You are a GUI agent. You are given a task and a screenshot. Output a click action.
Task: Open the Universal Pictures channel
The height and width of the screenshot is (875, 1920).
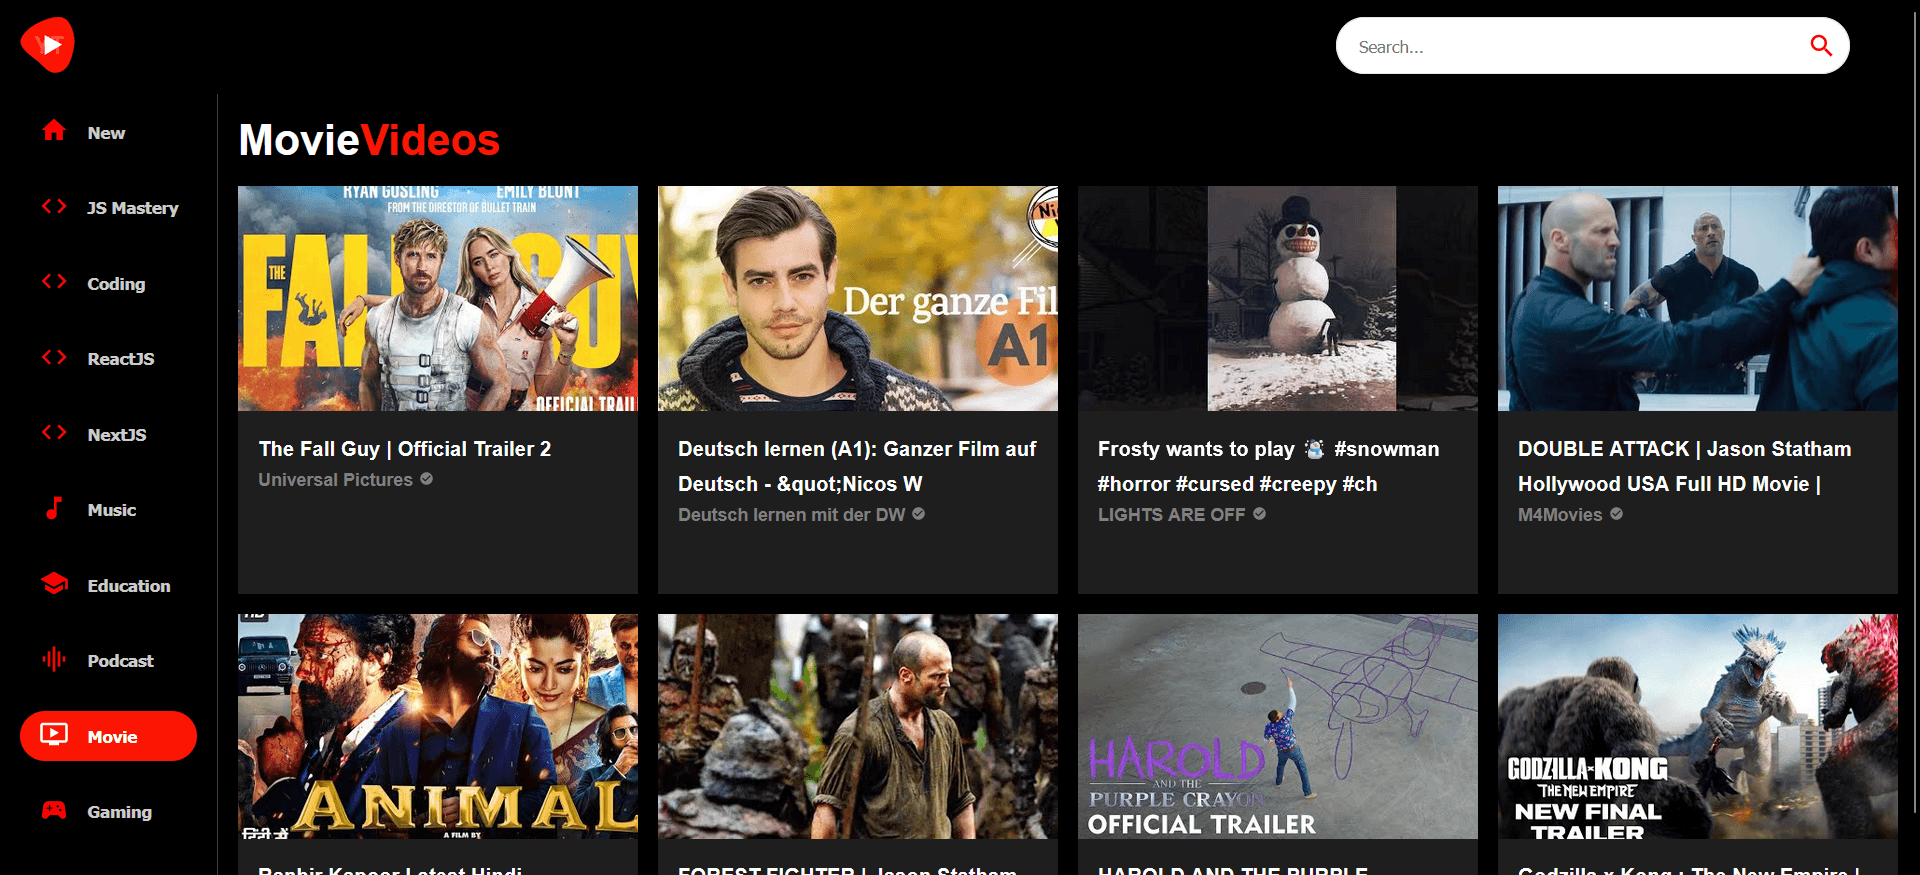[335, 480]
